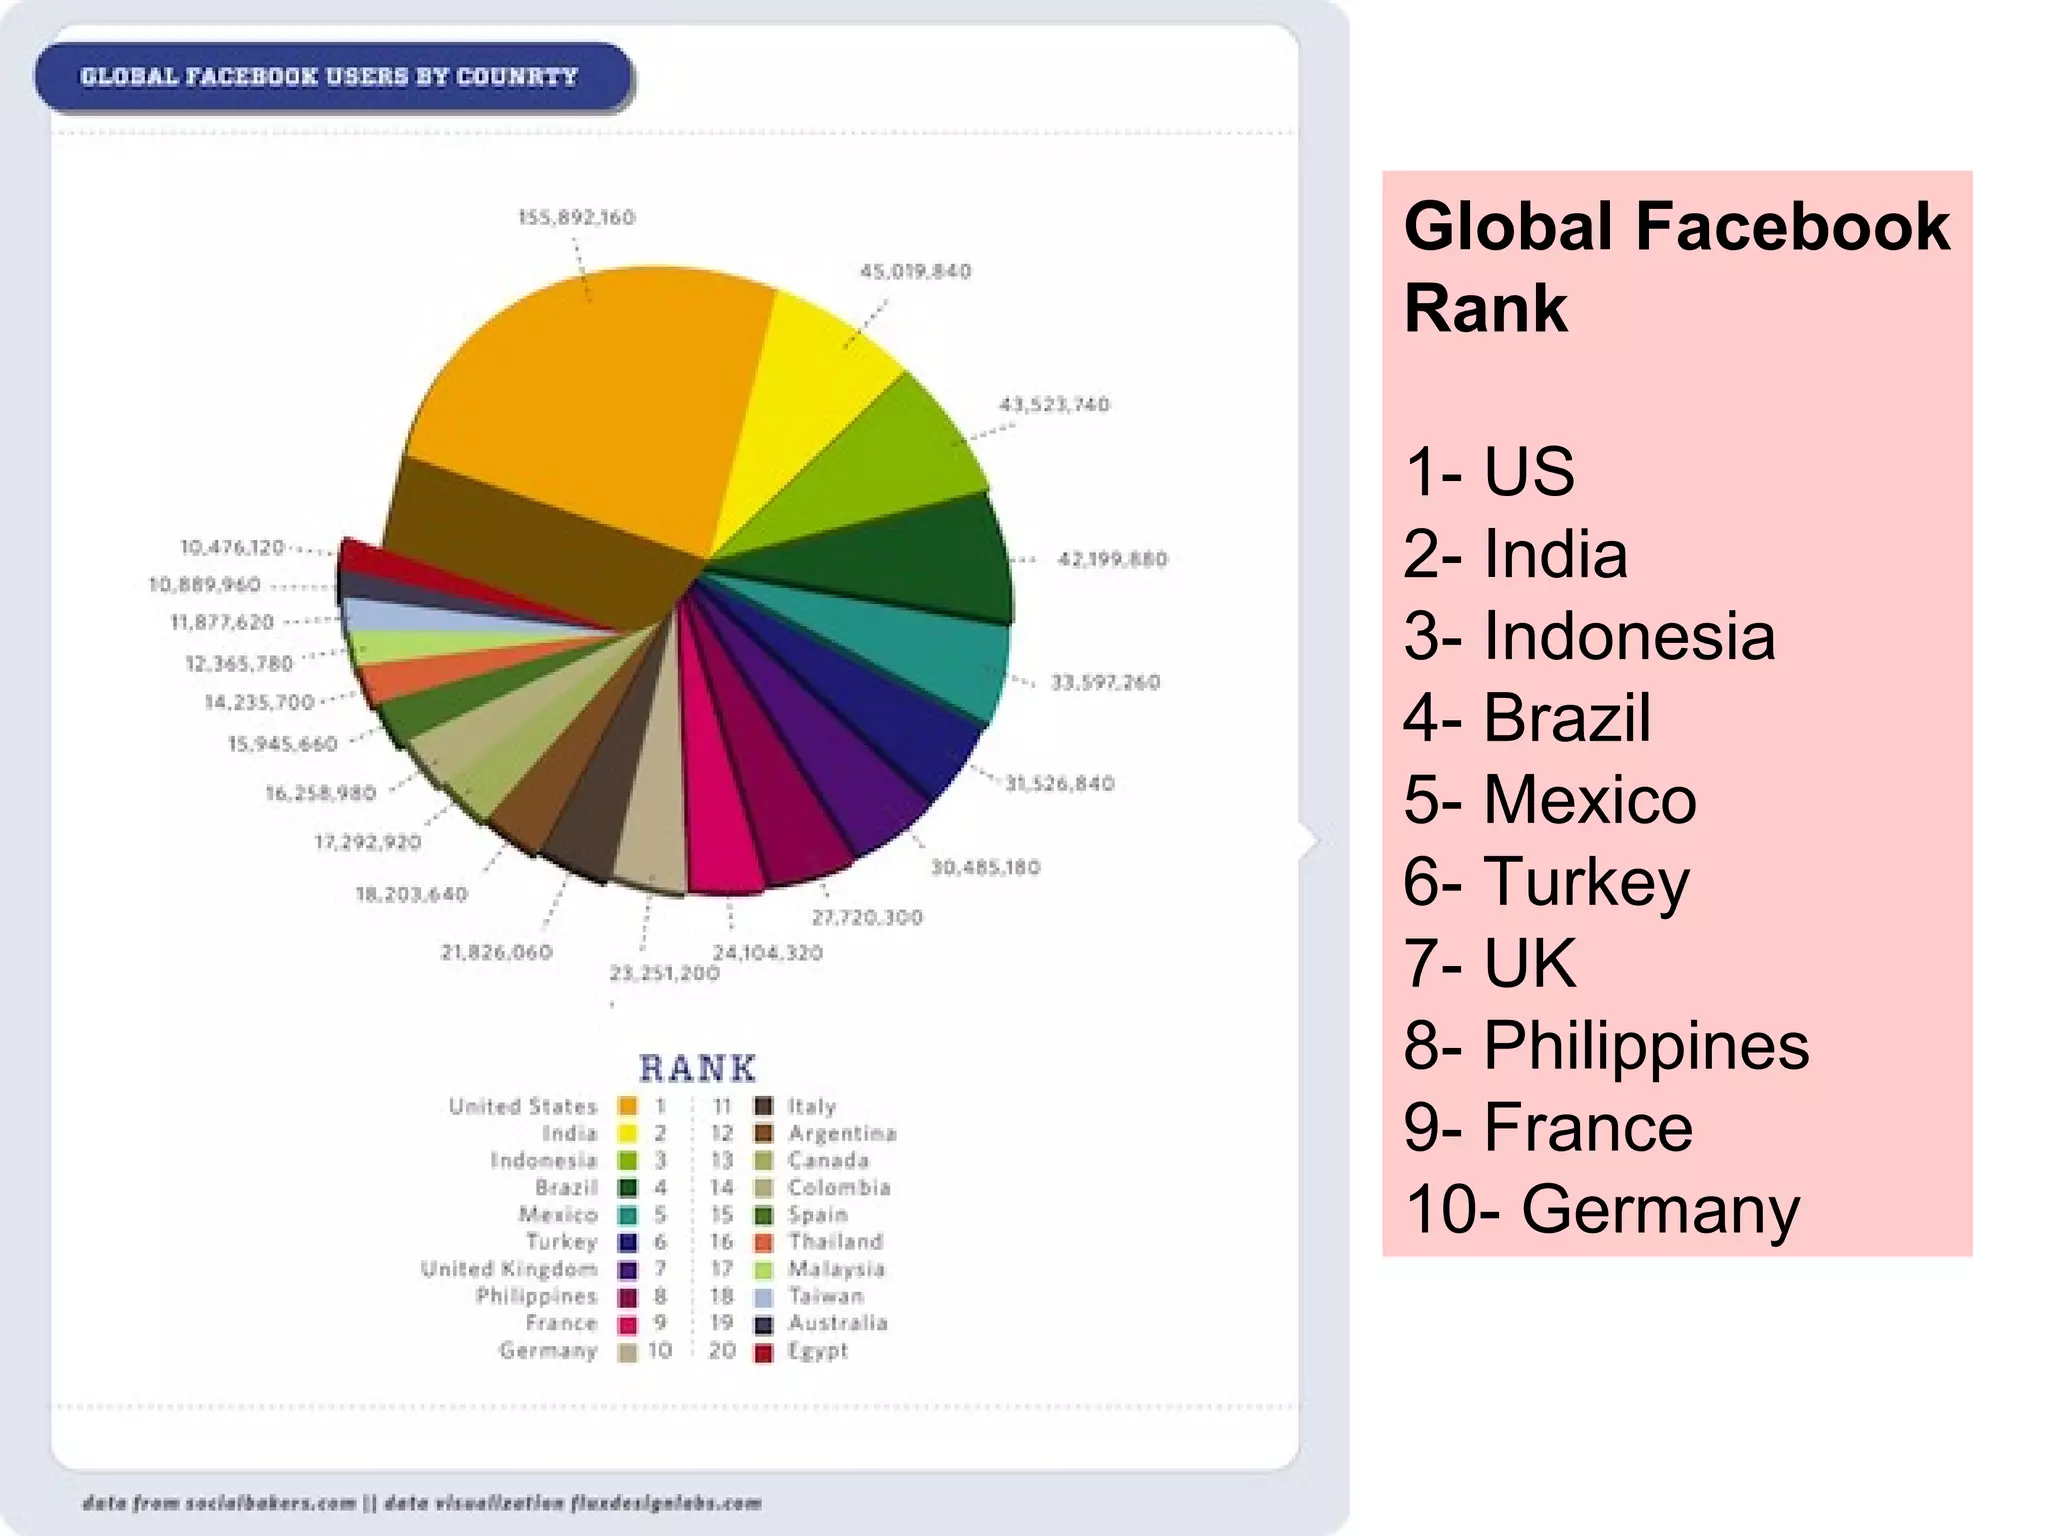Click the 45,019,840 value label
2048x1536 pixels.
click(915, 271)
